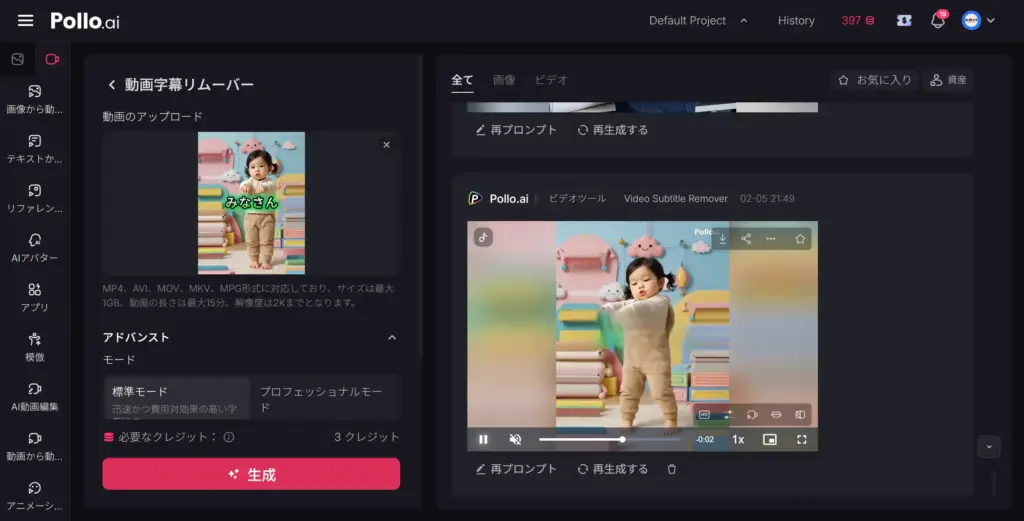Open the 模倣 tool
Image resolution: width=1024 pixels, height=521 pixels.
pos(35,347)
